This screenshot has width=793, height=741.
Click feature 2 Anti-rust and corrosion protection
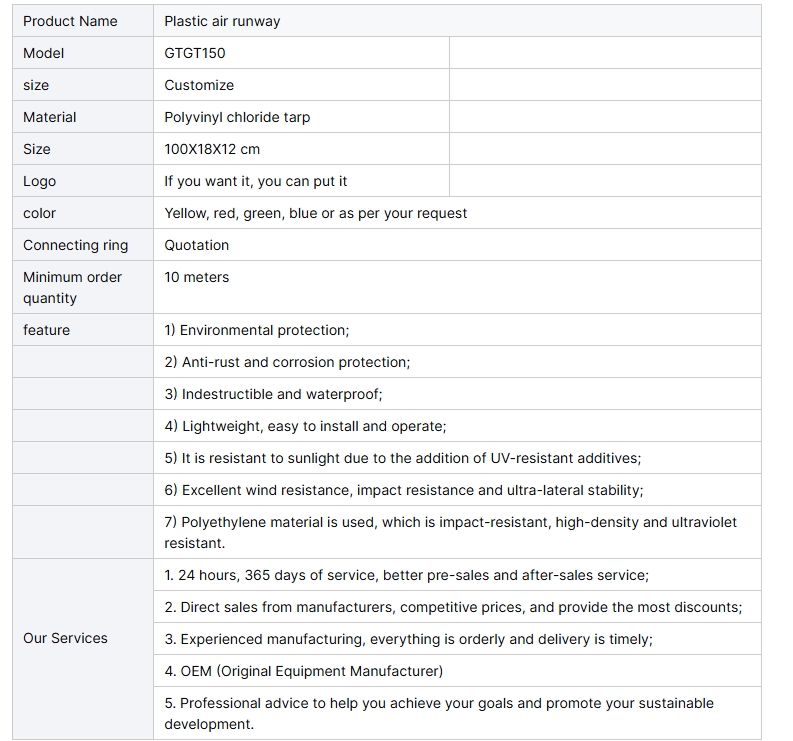[287, 362]
